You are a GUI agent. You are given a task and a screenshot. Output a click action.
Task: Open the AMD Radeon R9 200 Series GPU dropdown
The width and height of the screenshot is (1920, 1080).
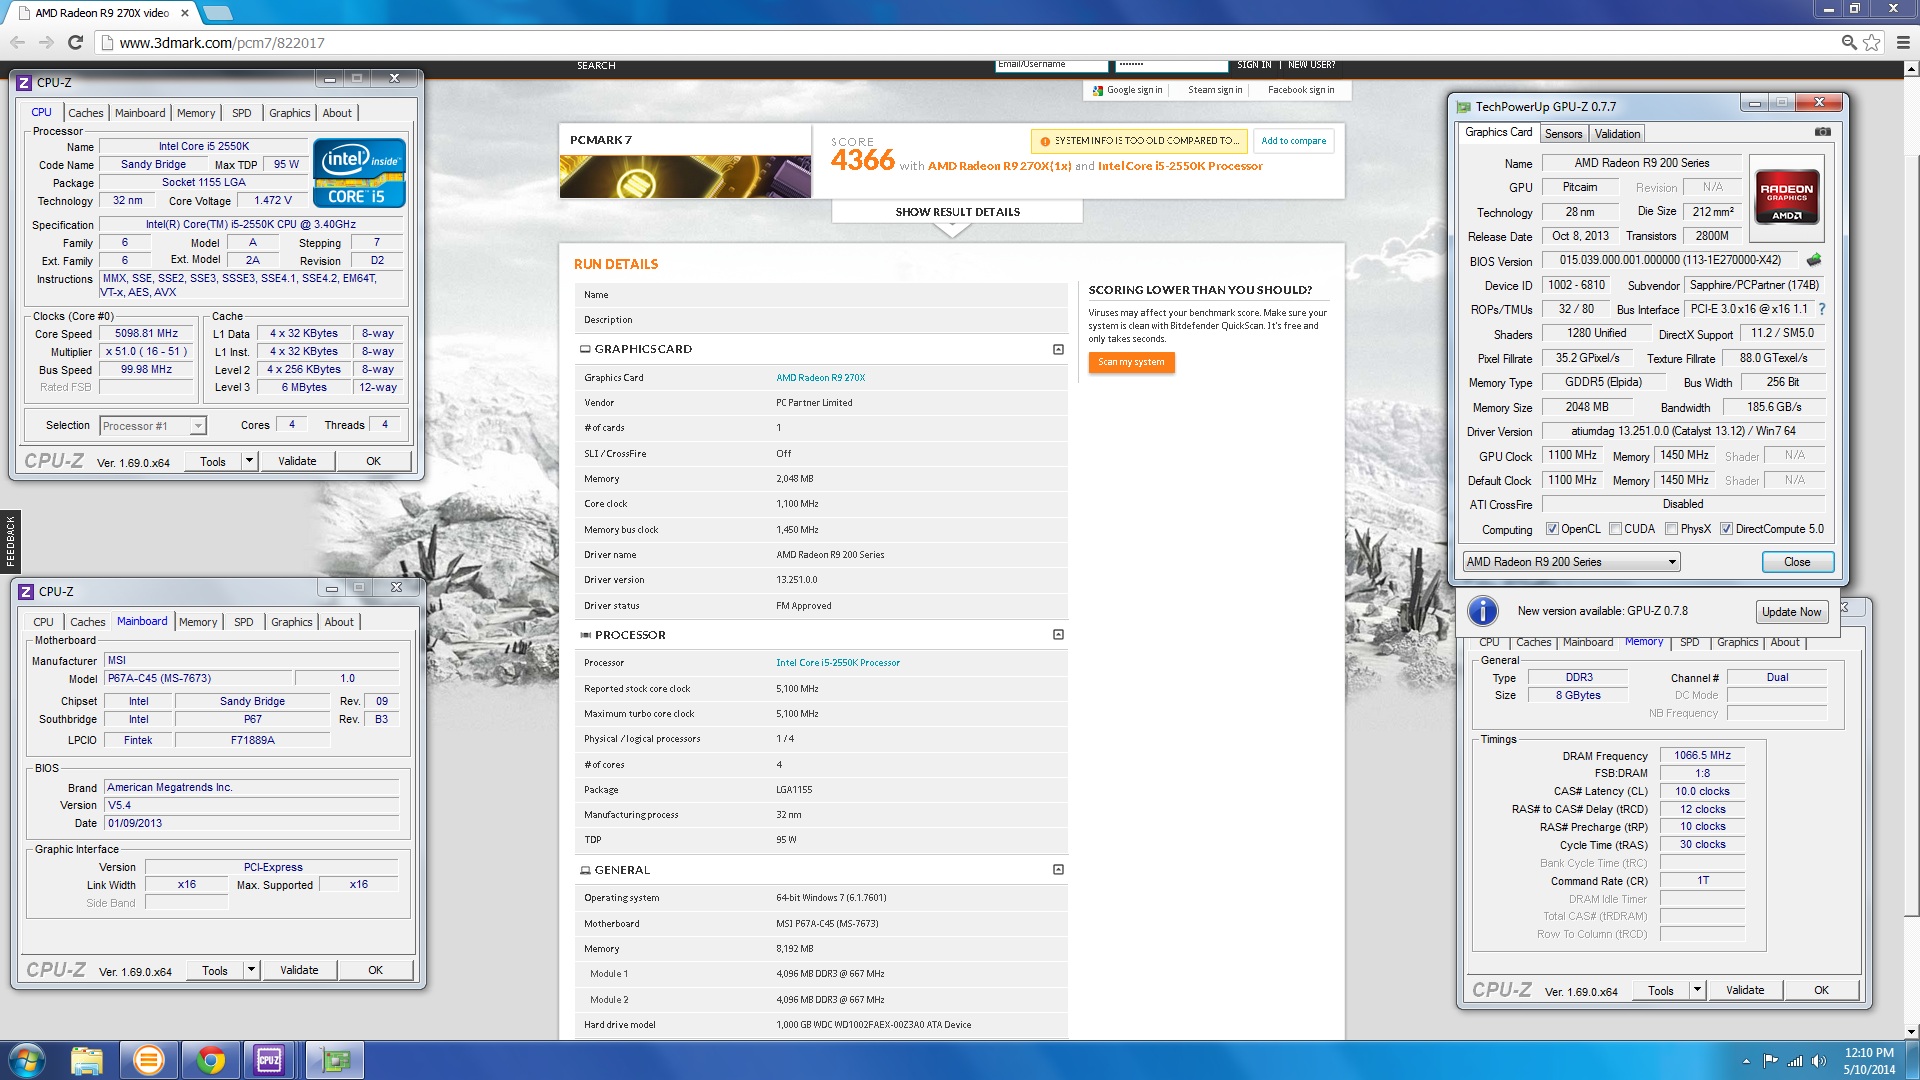coord(1571,562)
